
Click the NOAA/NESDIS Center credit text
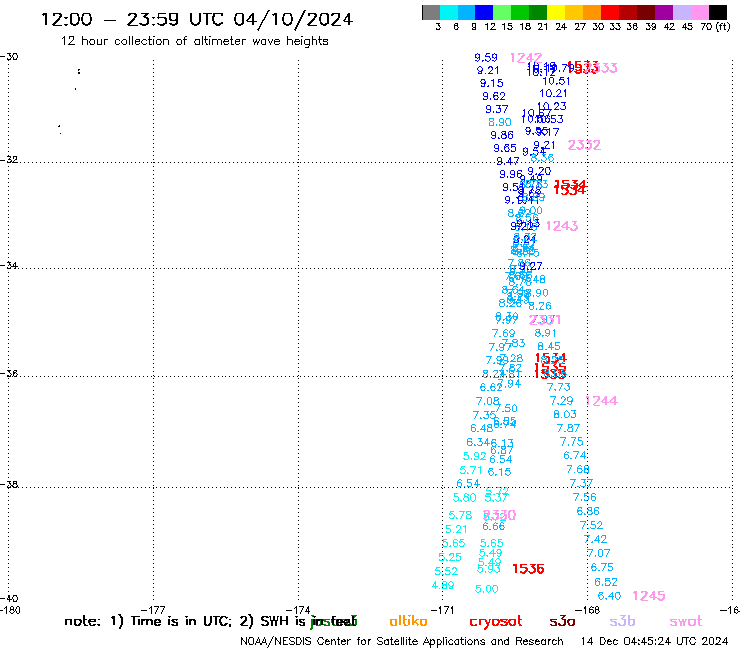point(402,642)
